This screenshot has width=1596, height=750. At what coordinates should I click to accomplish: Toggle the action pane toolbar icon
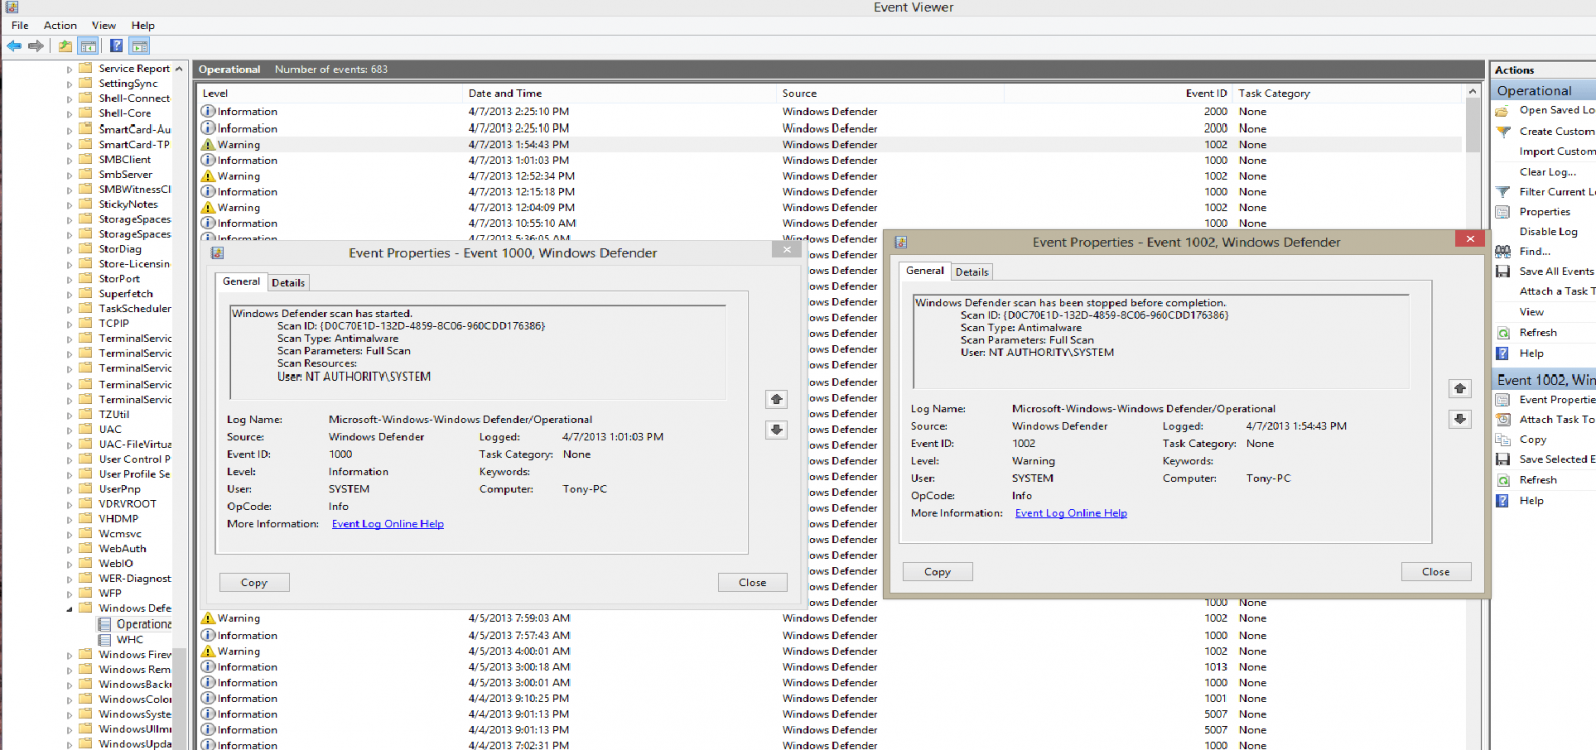pyautogui.click(x=139, y=46)
